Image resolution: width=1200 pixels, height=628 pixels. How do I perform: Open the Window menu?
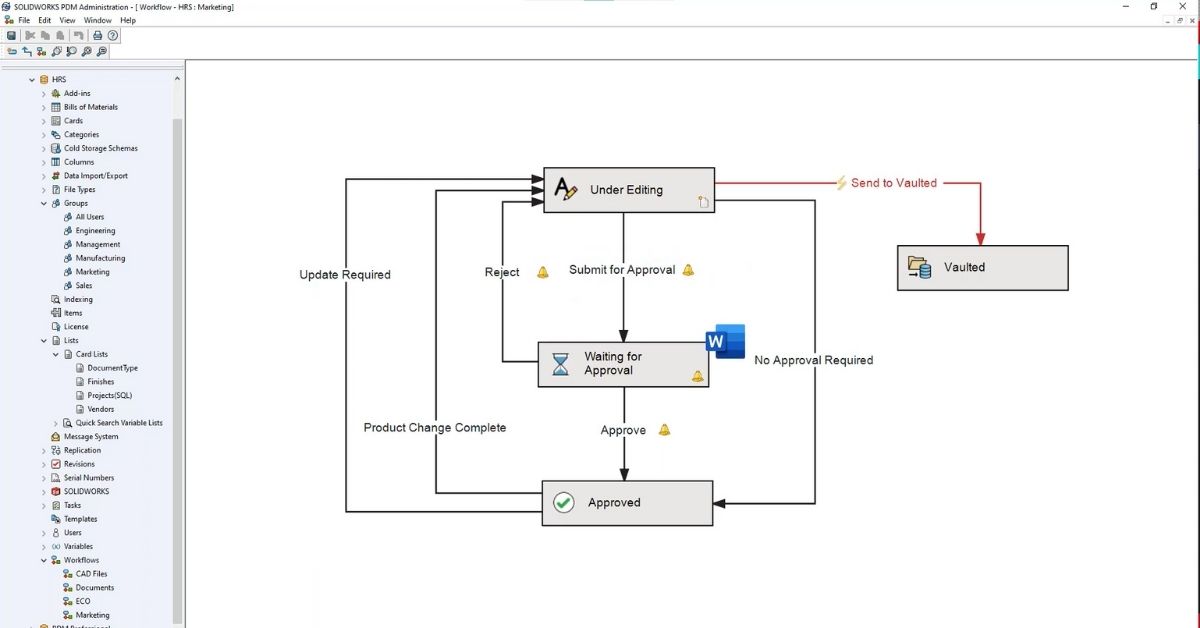click(97, 20)
